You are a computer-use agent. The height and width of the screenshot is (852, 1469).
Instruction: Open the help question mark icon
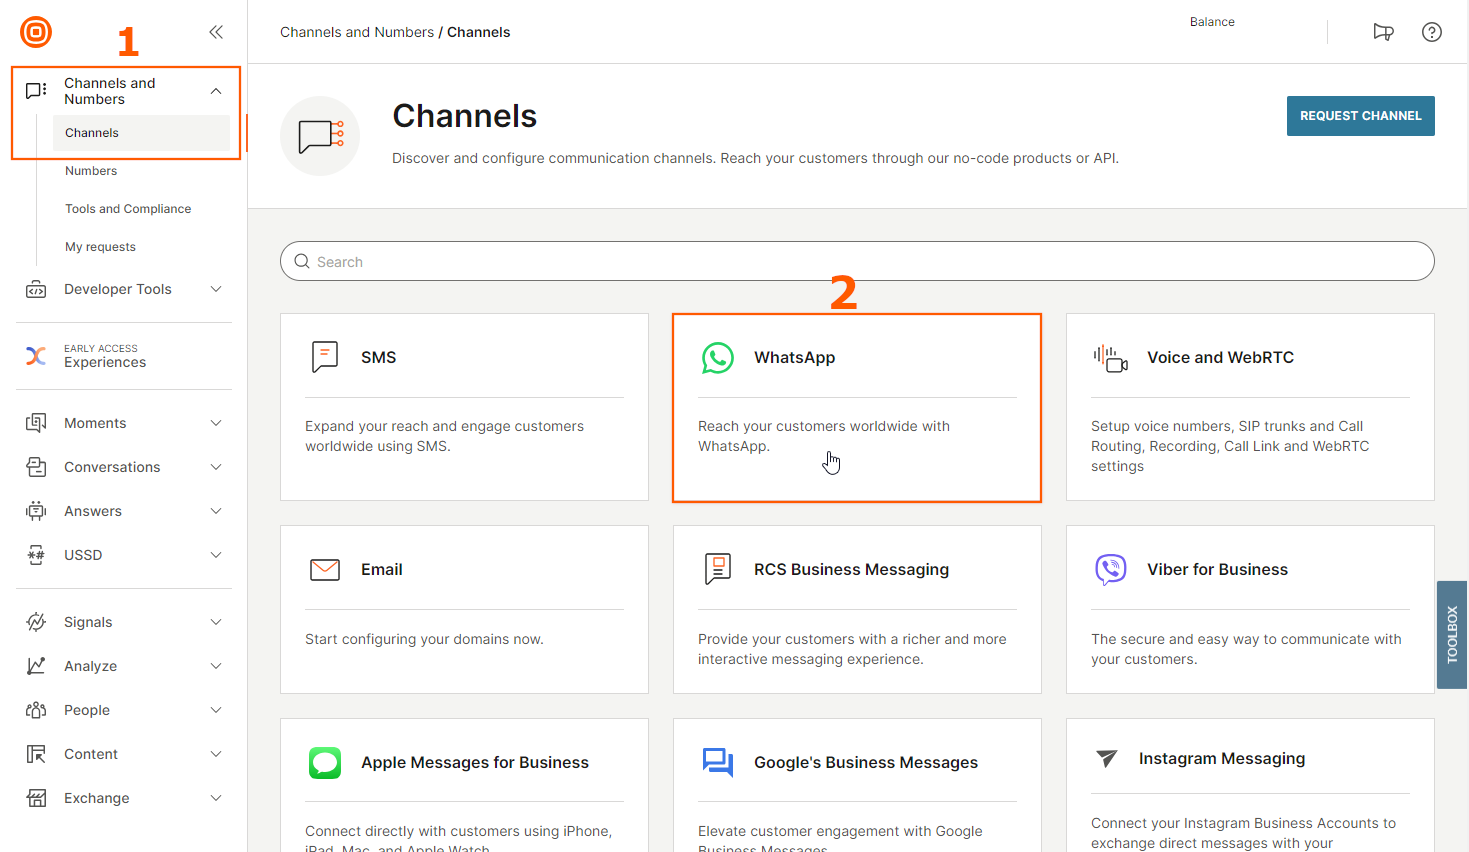point(1431,32)
